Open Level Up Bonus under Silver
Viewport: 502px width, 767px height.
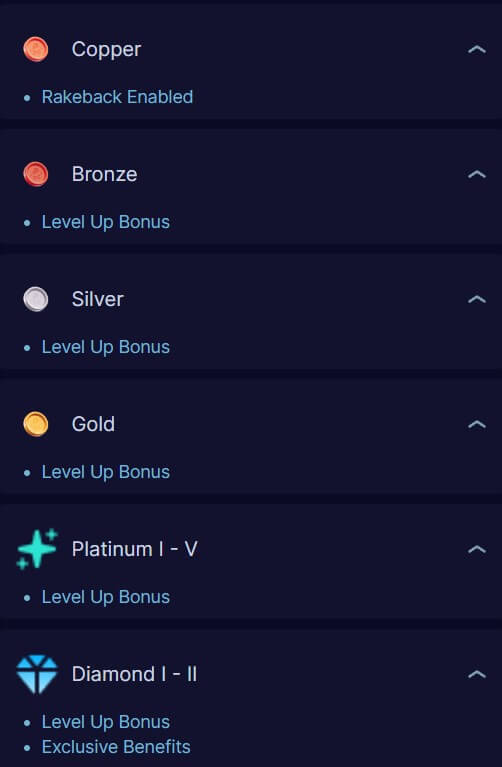[x=106, y=347]
